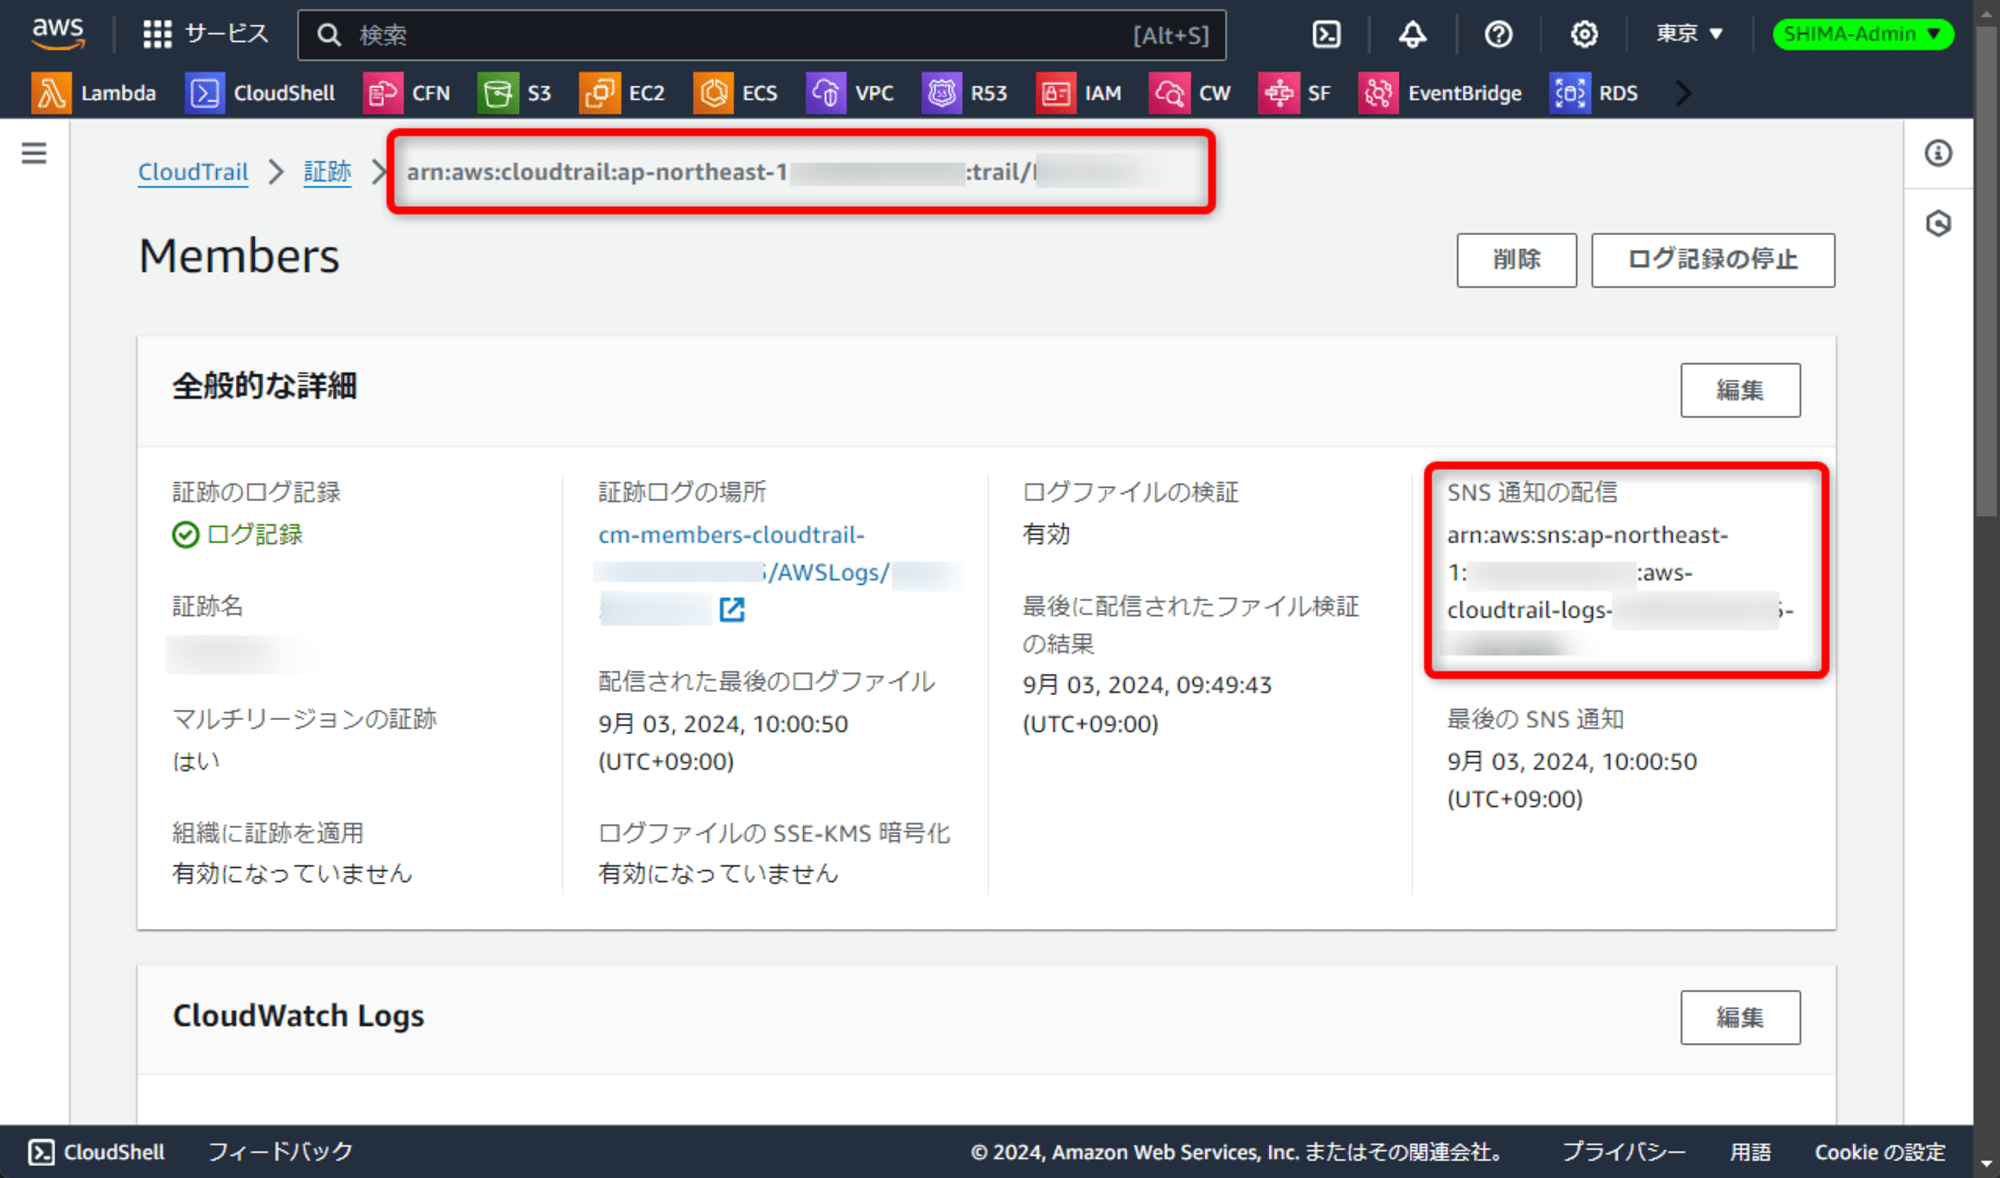Open the EC2 favorite shortcut

pyautogui.click(x=623, y=93)
